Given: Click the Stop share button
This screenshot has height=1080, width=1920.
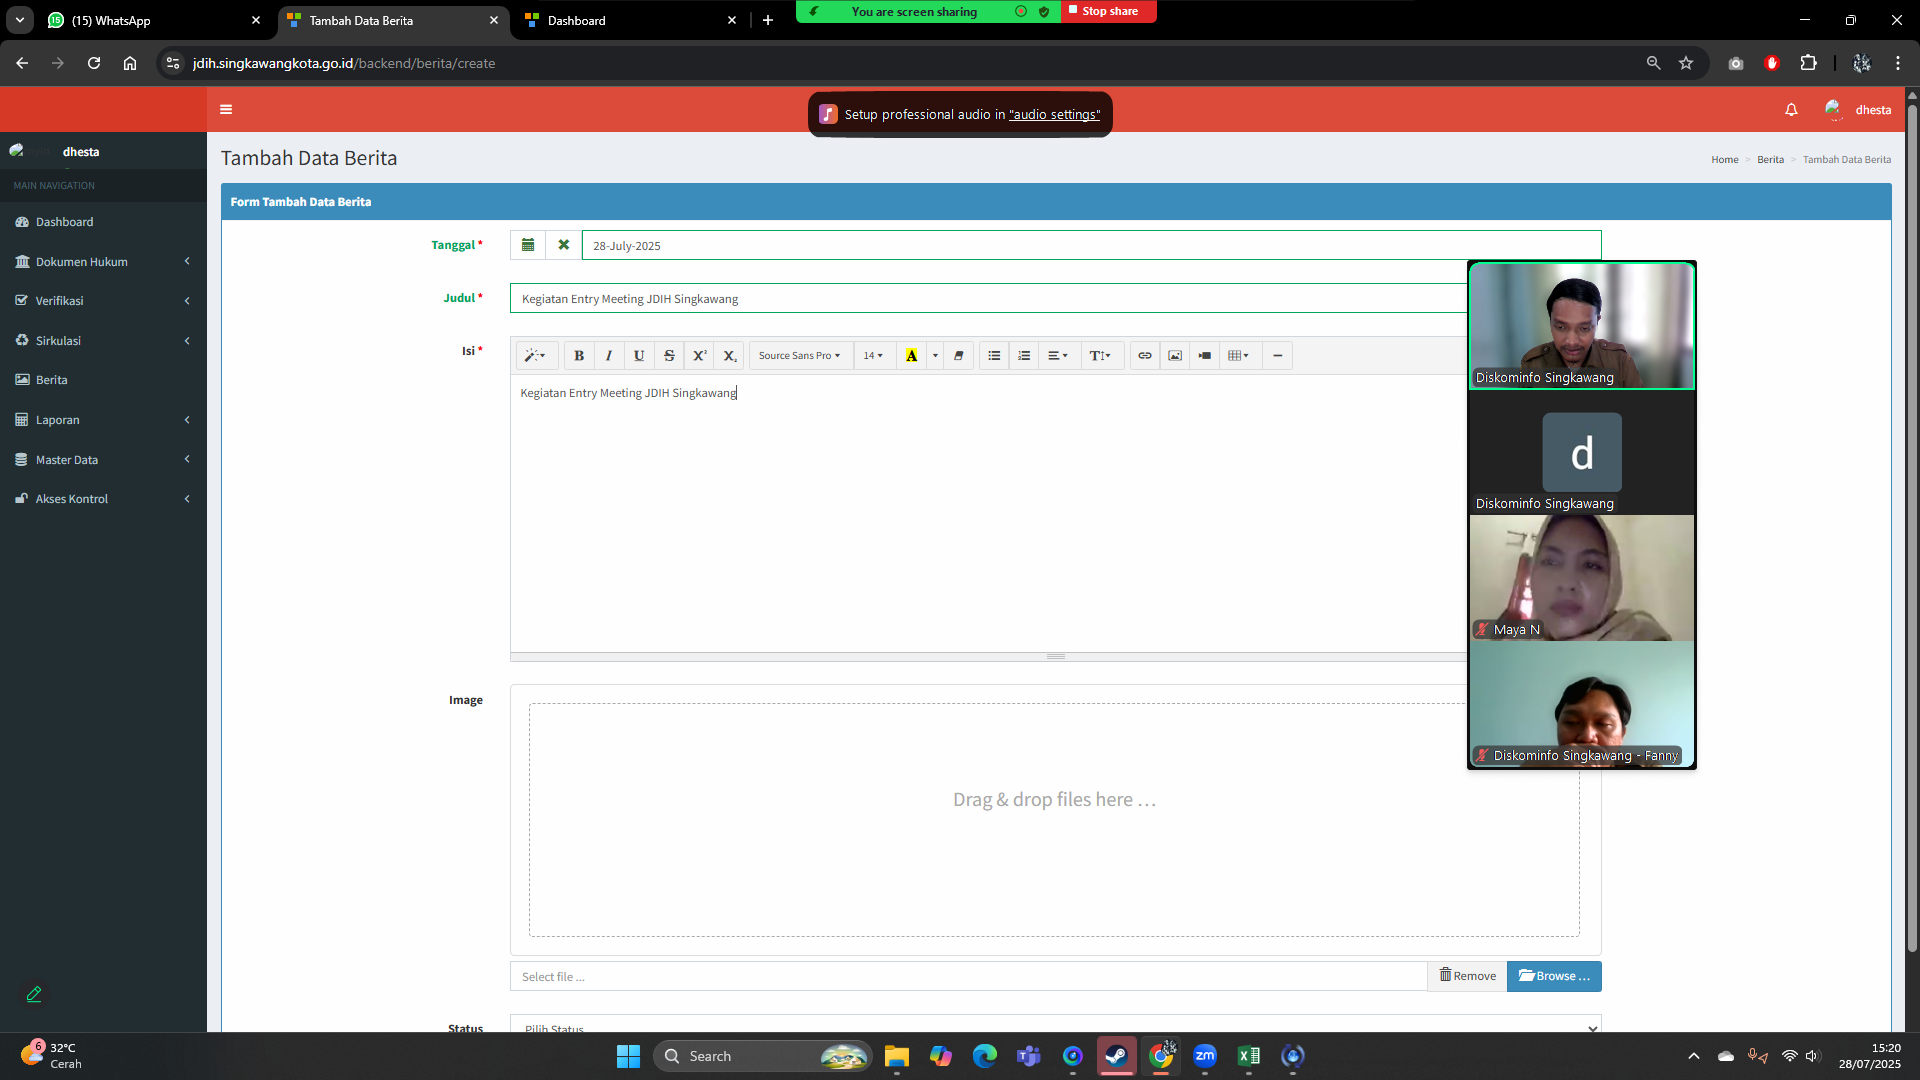Looking at the screenshot, I should click(1109, 11).
